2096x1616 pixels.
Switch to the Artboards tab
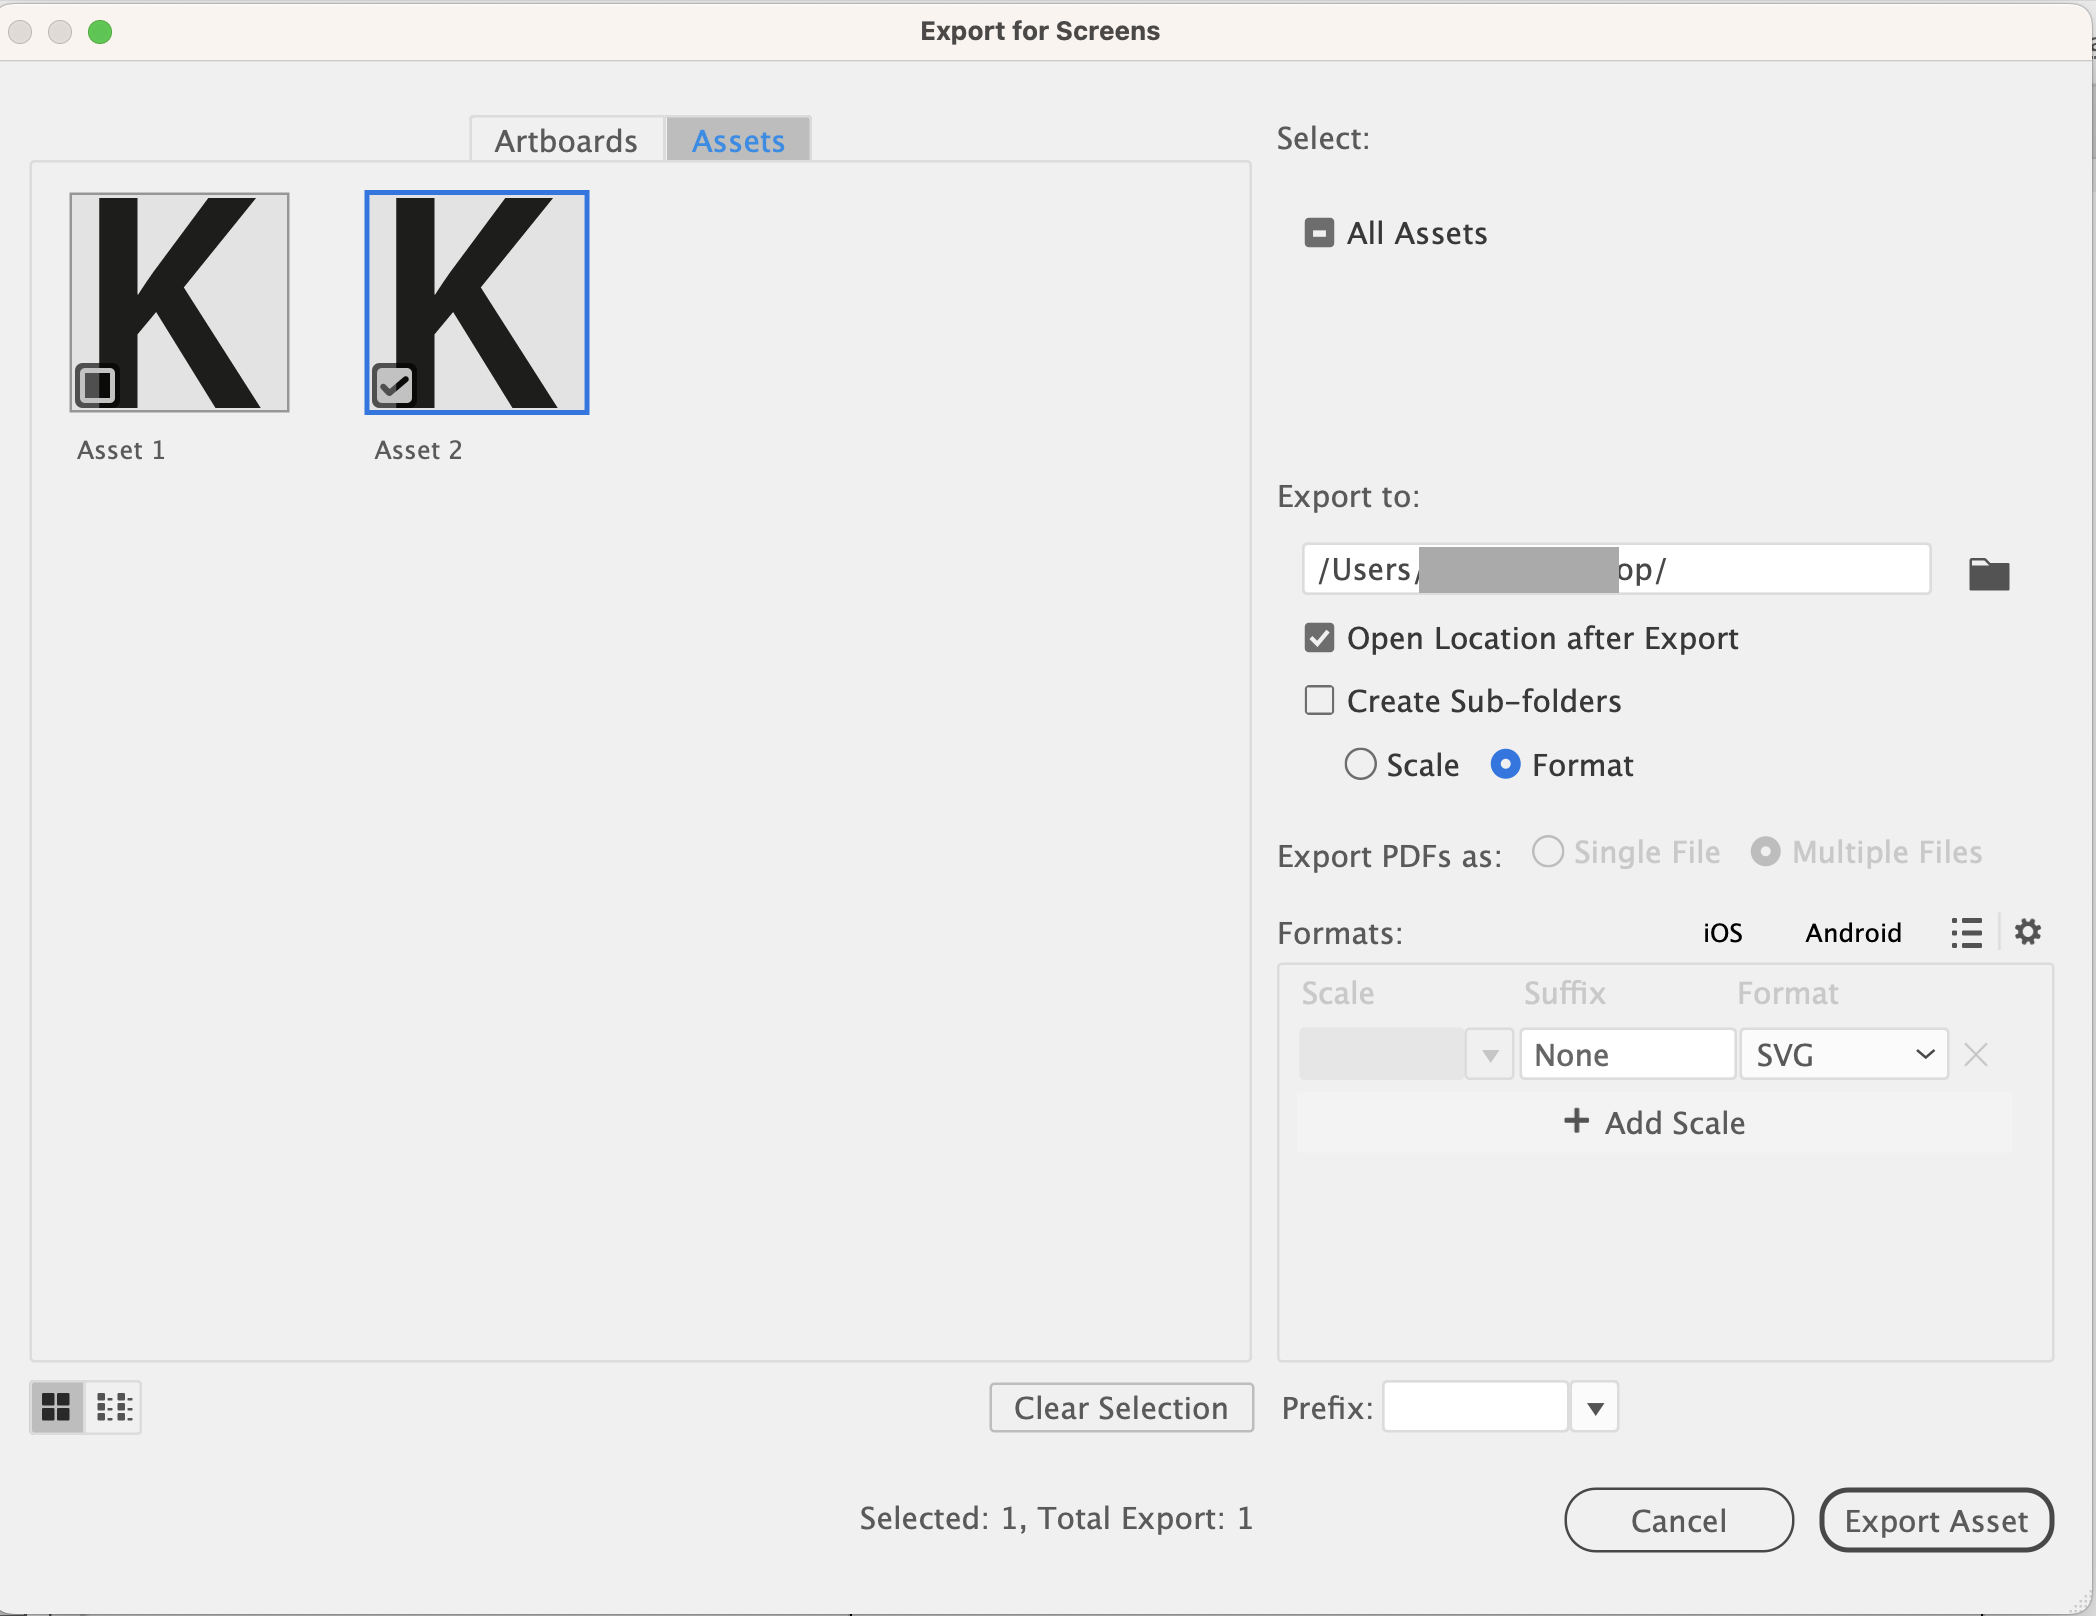pos(565,140)
